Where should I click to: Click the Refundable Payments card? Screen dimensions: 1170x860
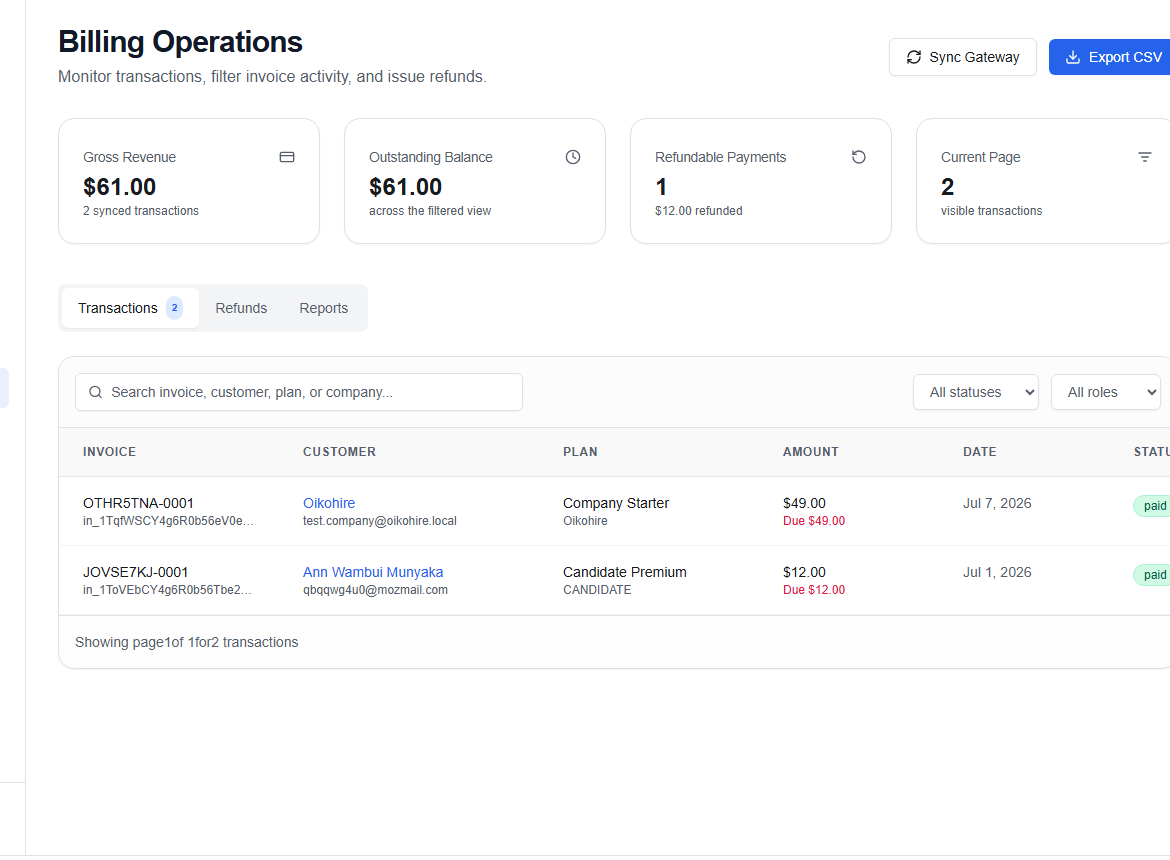[x=760, y=181]
